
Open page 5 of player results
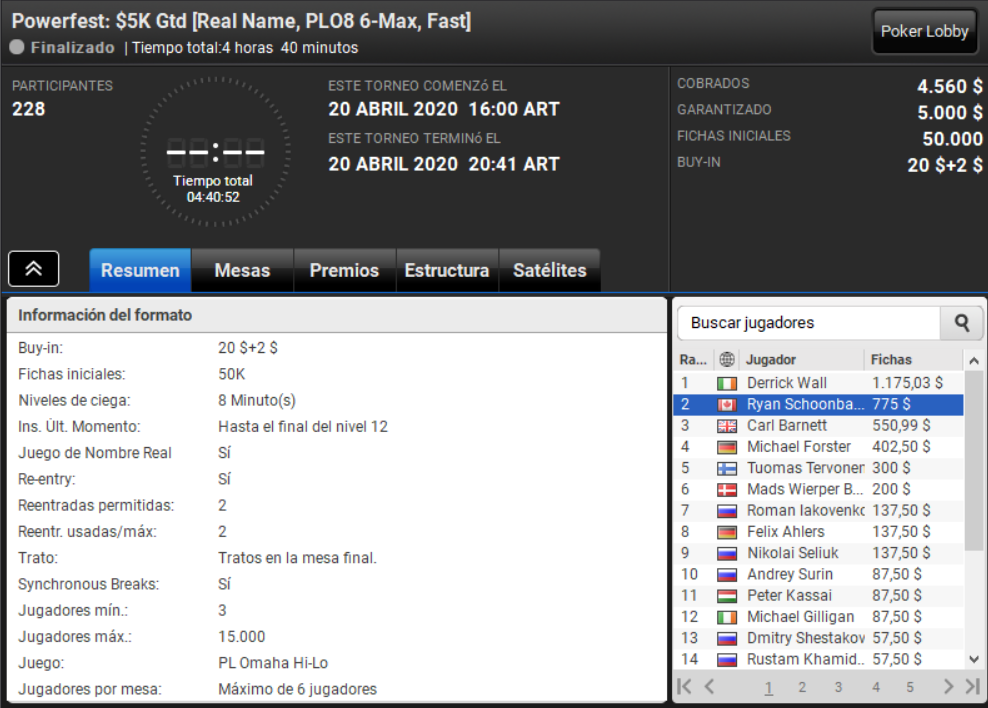click(x=910, y=687)
